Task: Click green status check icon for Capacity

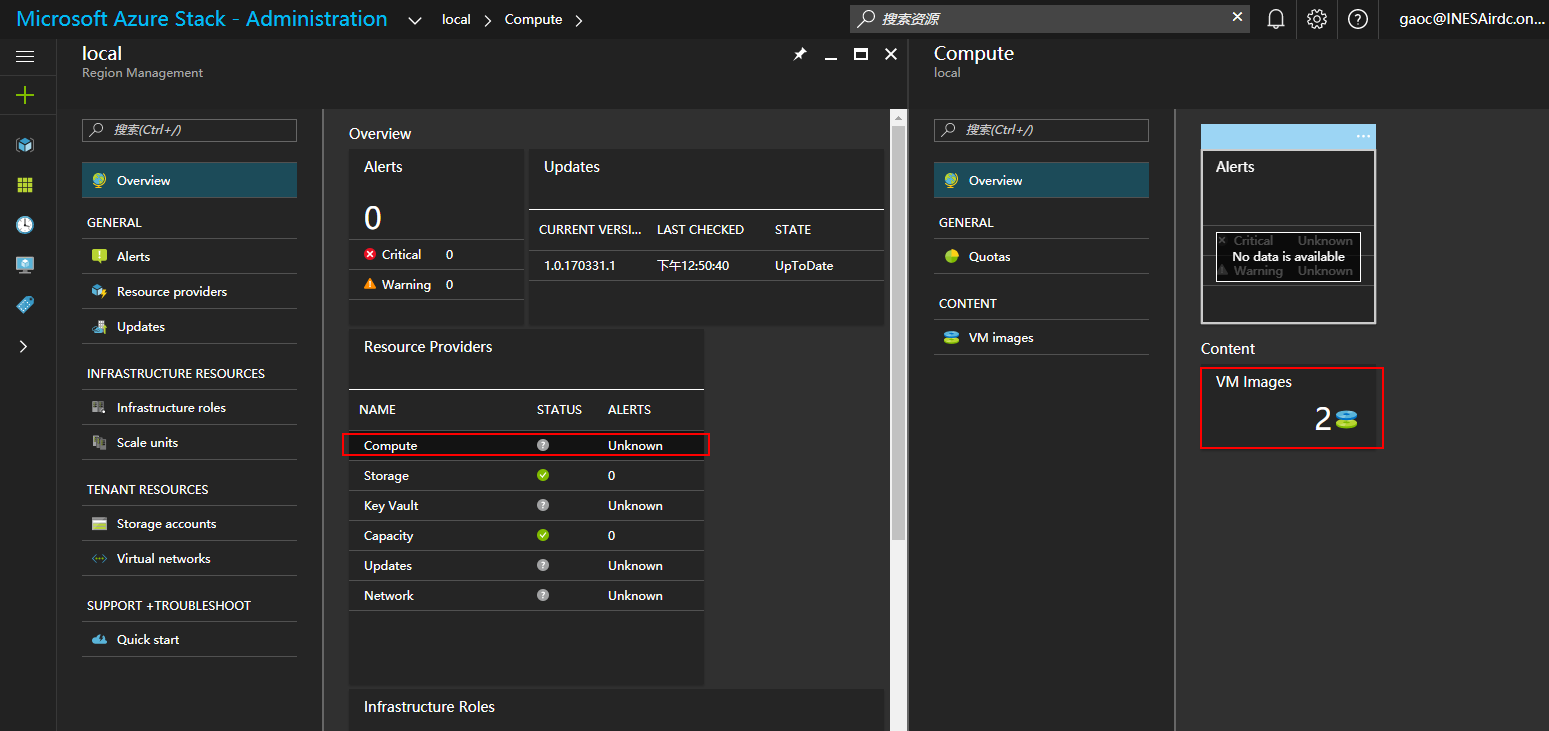Action: tap(543, 535)
